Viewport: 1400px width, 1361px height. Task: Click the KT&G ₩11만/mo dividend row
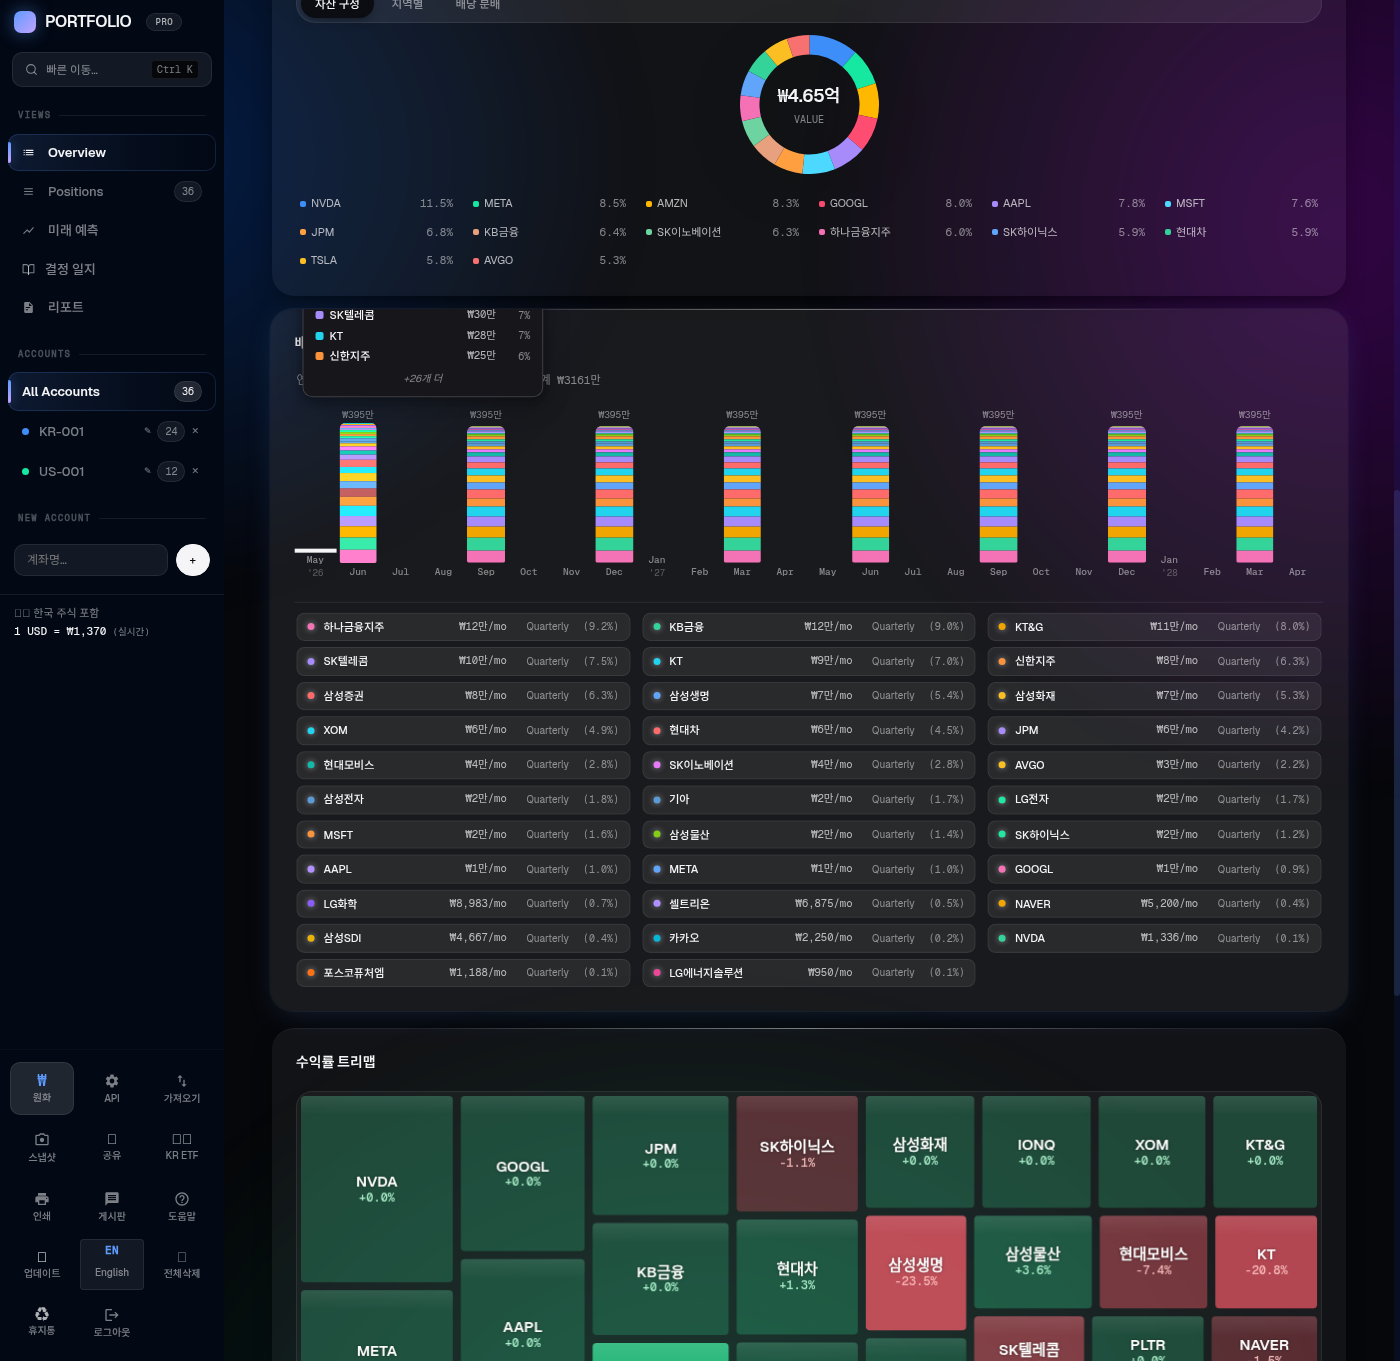[1154, 627]
